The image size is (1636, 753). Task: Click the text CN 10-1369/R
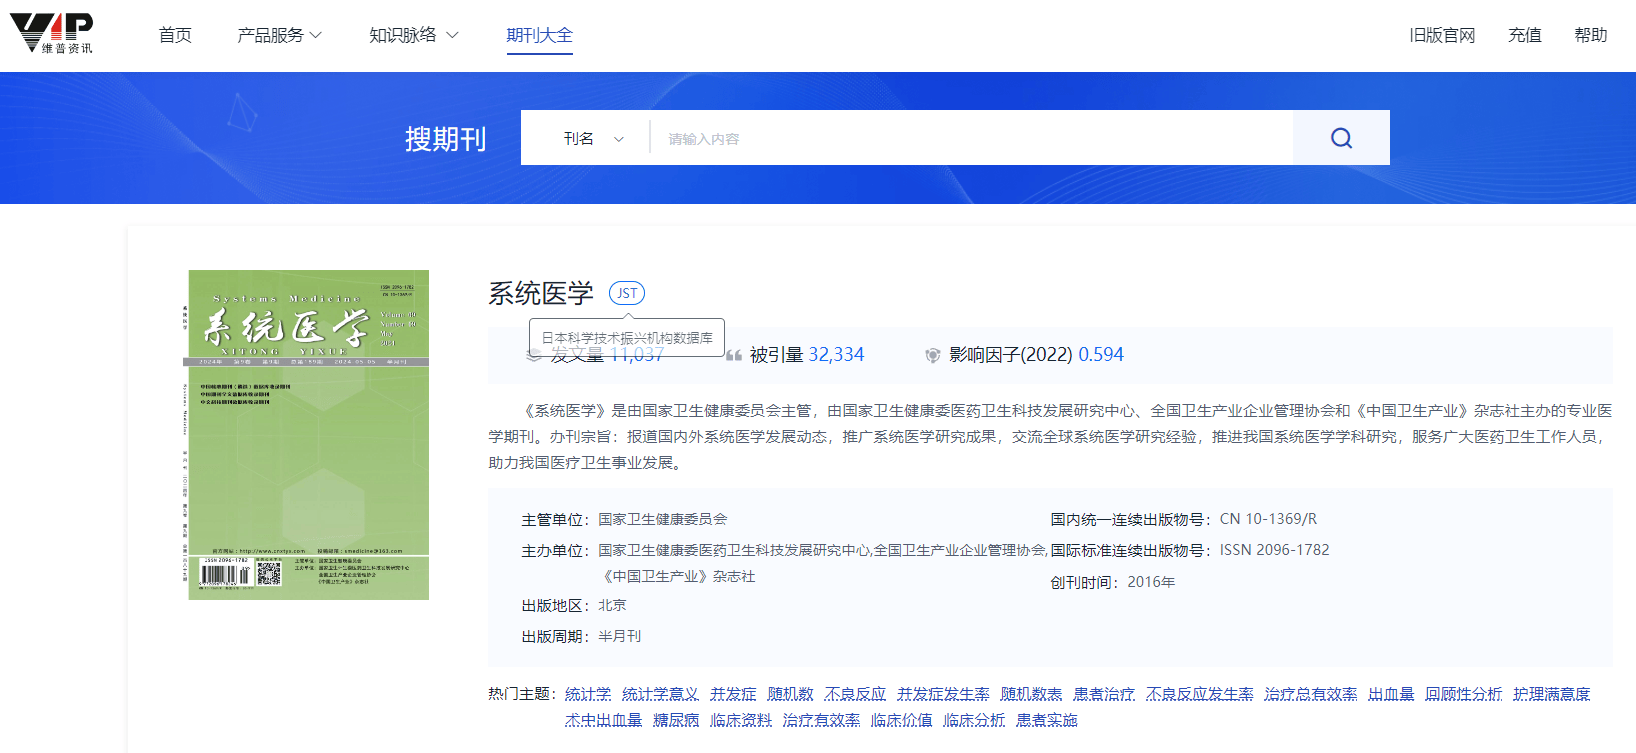pos(1268,519)
